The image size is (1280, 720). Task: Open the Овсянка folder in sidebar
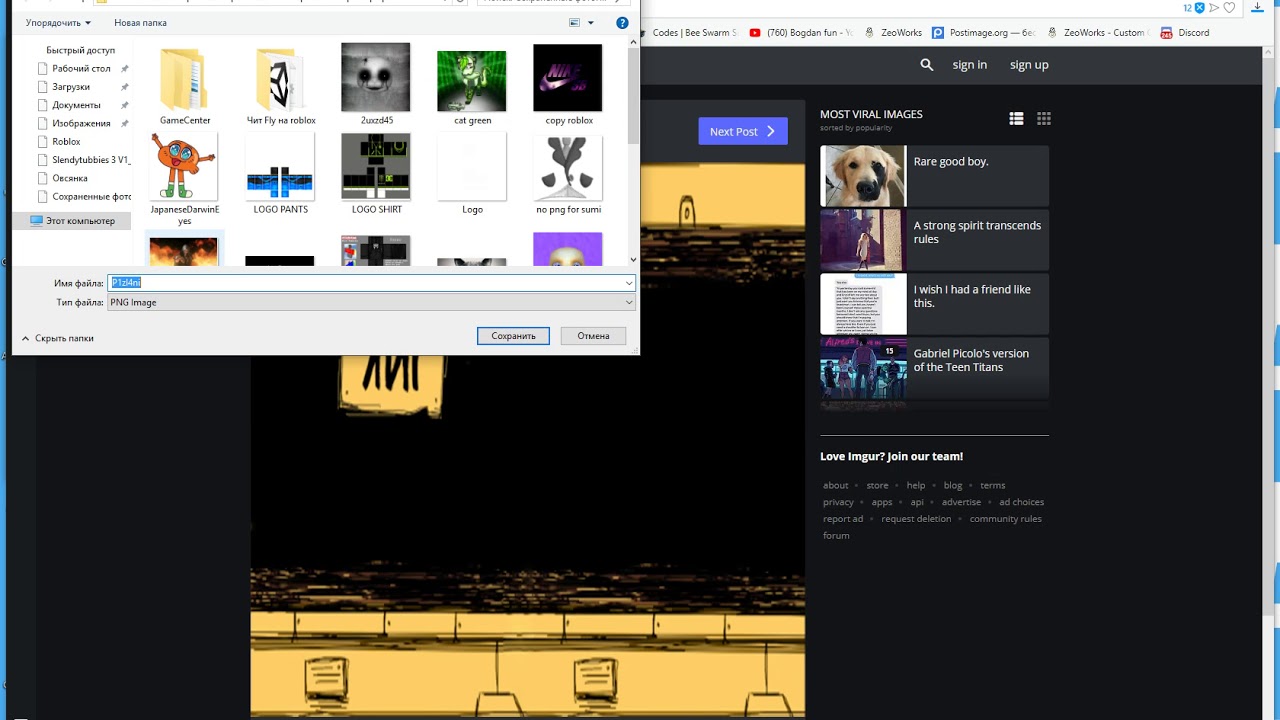pos(69,178)
